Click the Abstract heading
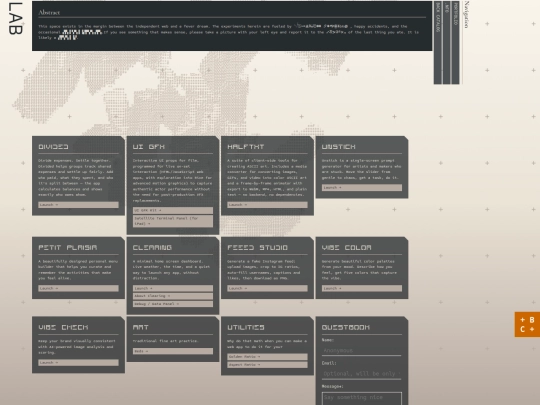Image resolution: width=540 pixels, height=405 pixels. (49, 12)
